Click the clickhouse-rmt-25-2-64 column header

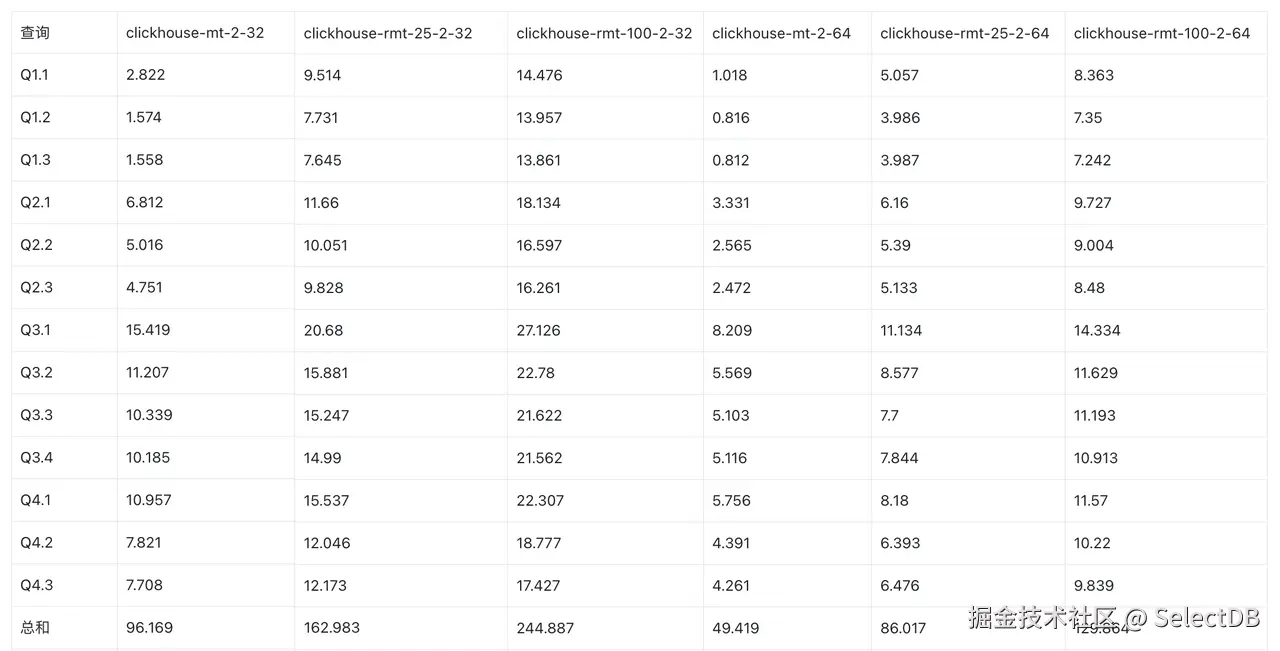965,33
